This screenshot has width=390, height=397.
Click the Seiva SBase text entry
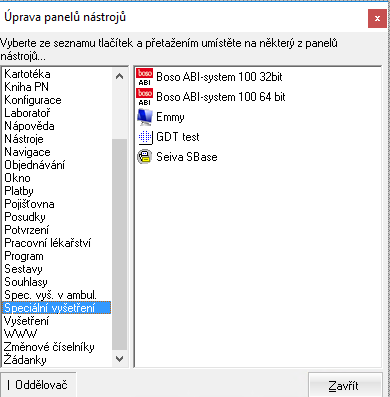187,157
